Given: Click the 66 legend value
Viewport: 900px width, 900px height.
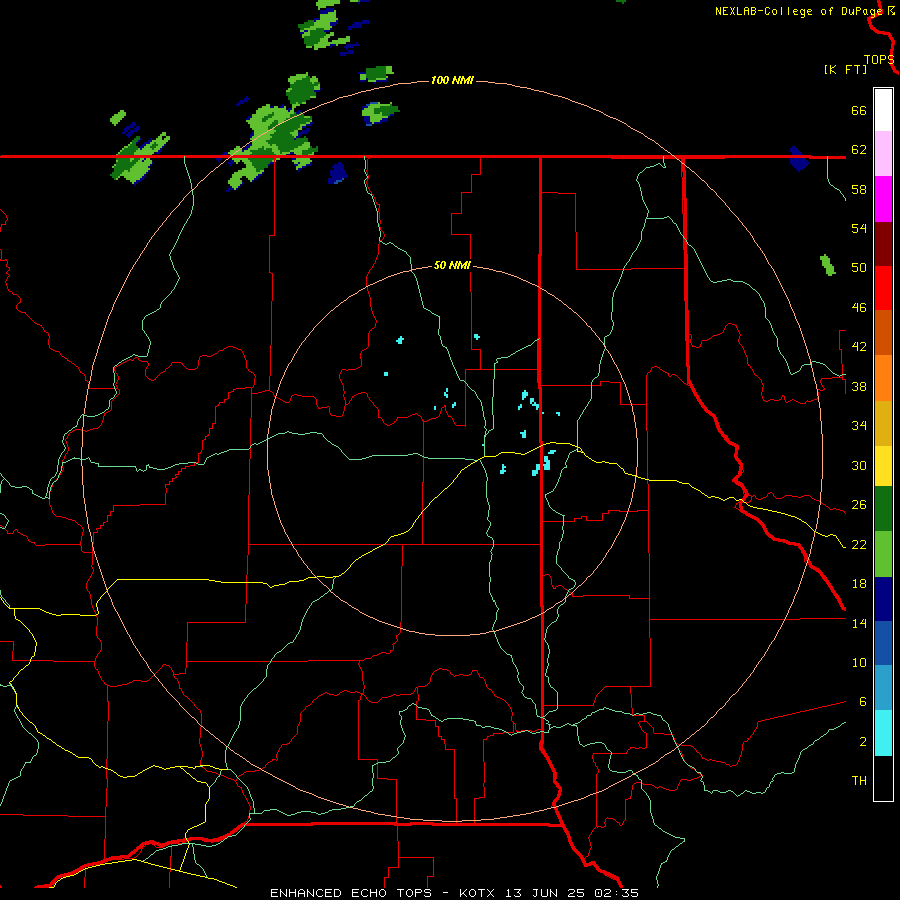Looking at the screenshot, I should coord(859,110).
